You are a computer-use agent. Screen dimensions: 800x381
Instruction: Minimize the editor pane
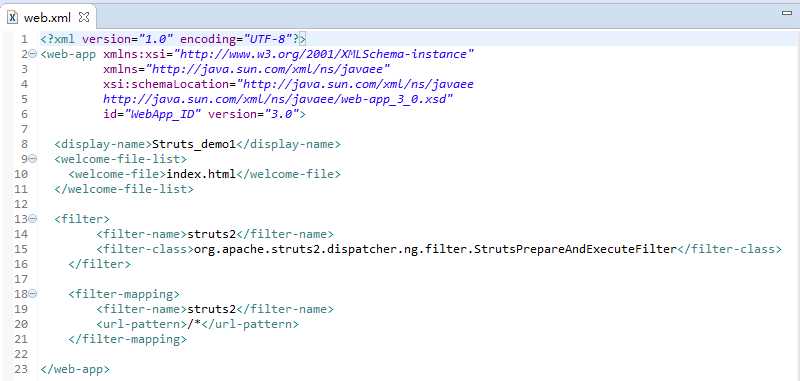tap(787, 13)
